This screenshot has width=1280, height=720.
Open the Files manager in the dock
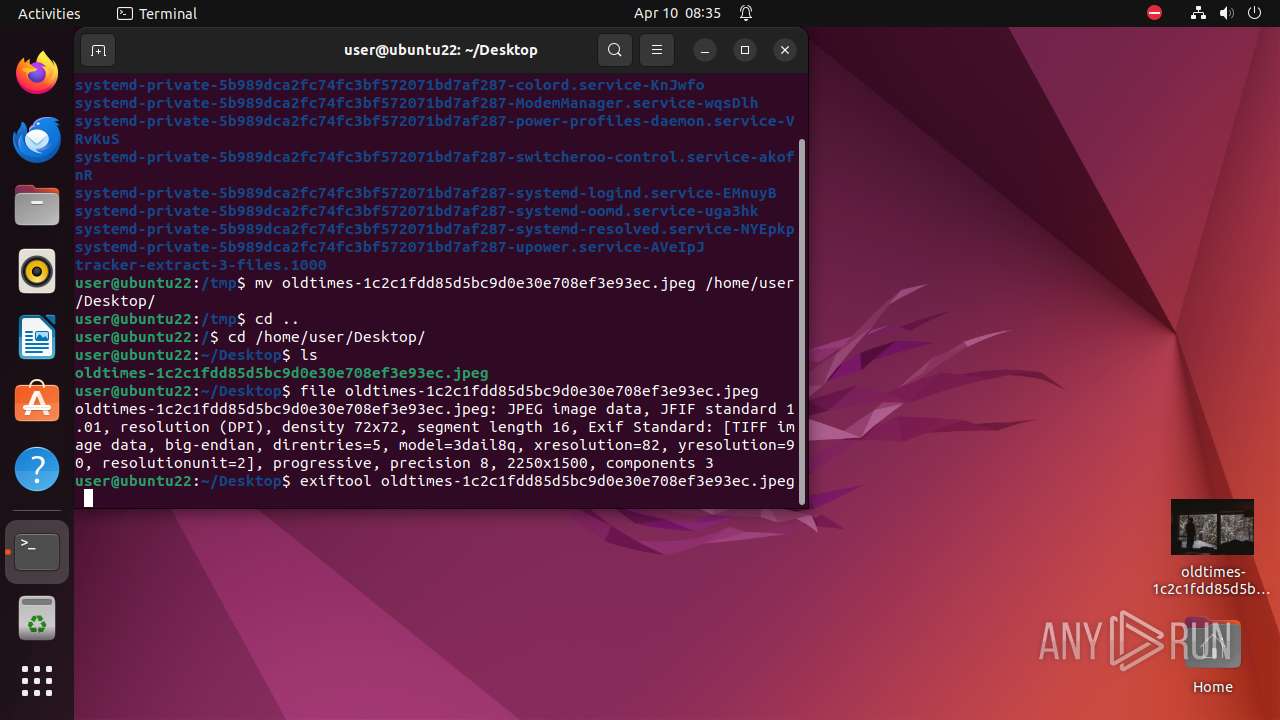[37, 205]
